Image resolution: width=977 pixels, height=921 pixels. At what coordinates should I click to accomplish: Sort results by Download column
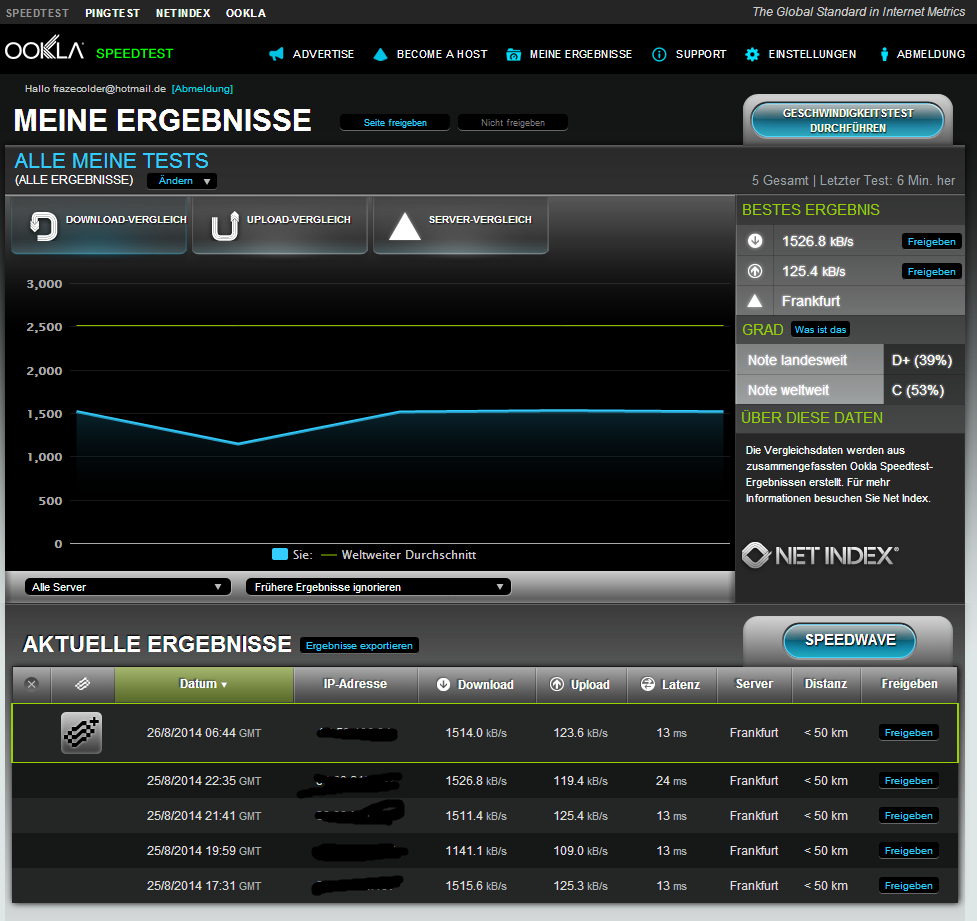pos(477,684)
